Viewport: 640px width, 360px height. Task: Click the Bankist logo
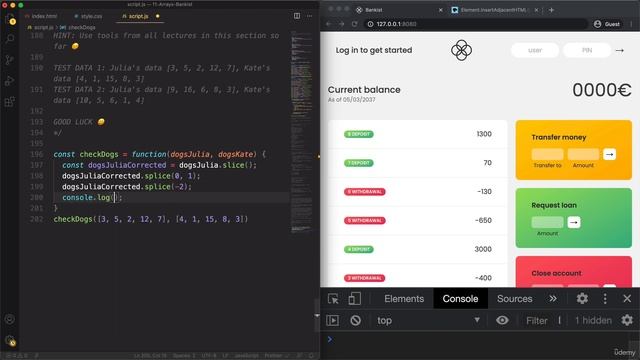[461, 50]
